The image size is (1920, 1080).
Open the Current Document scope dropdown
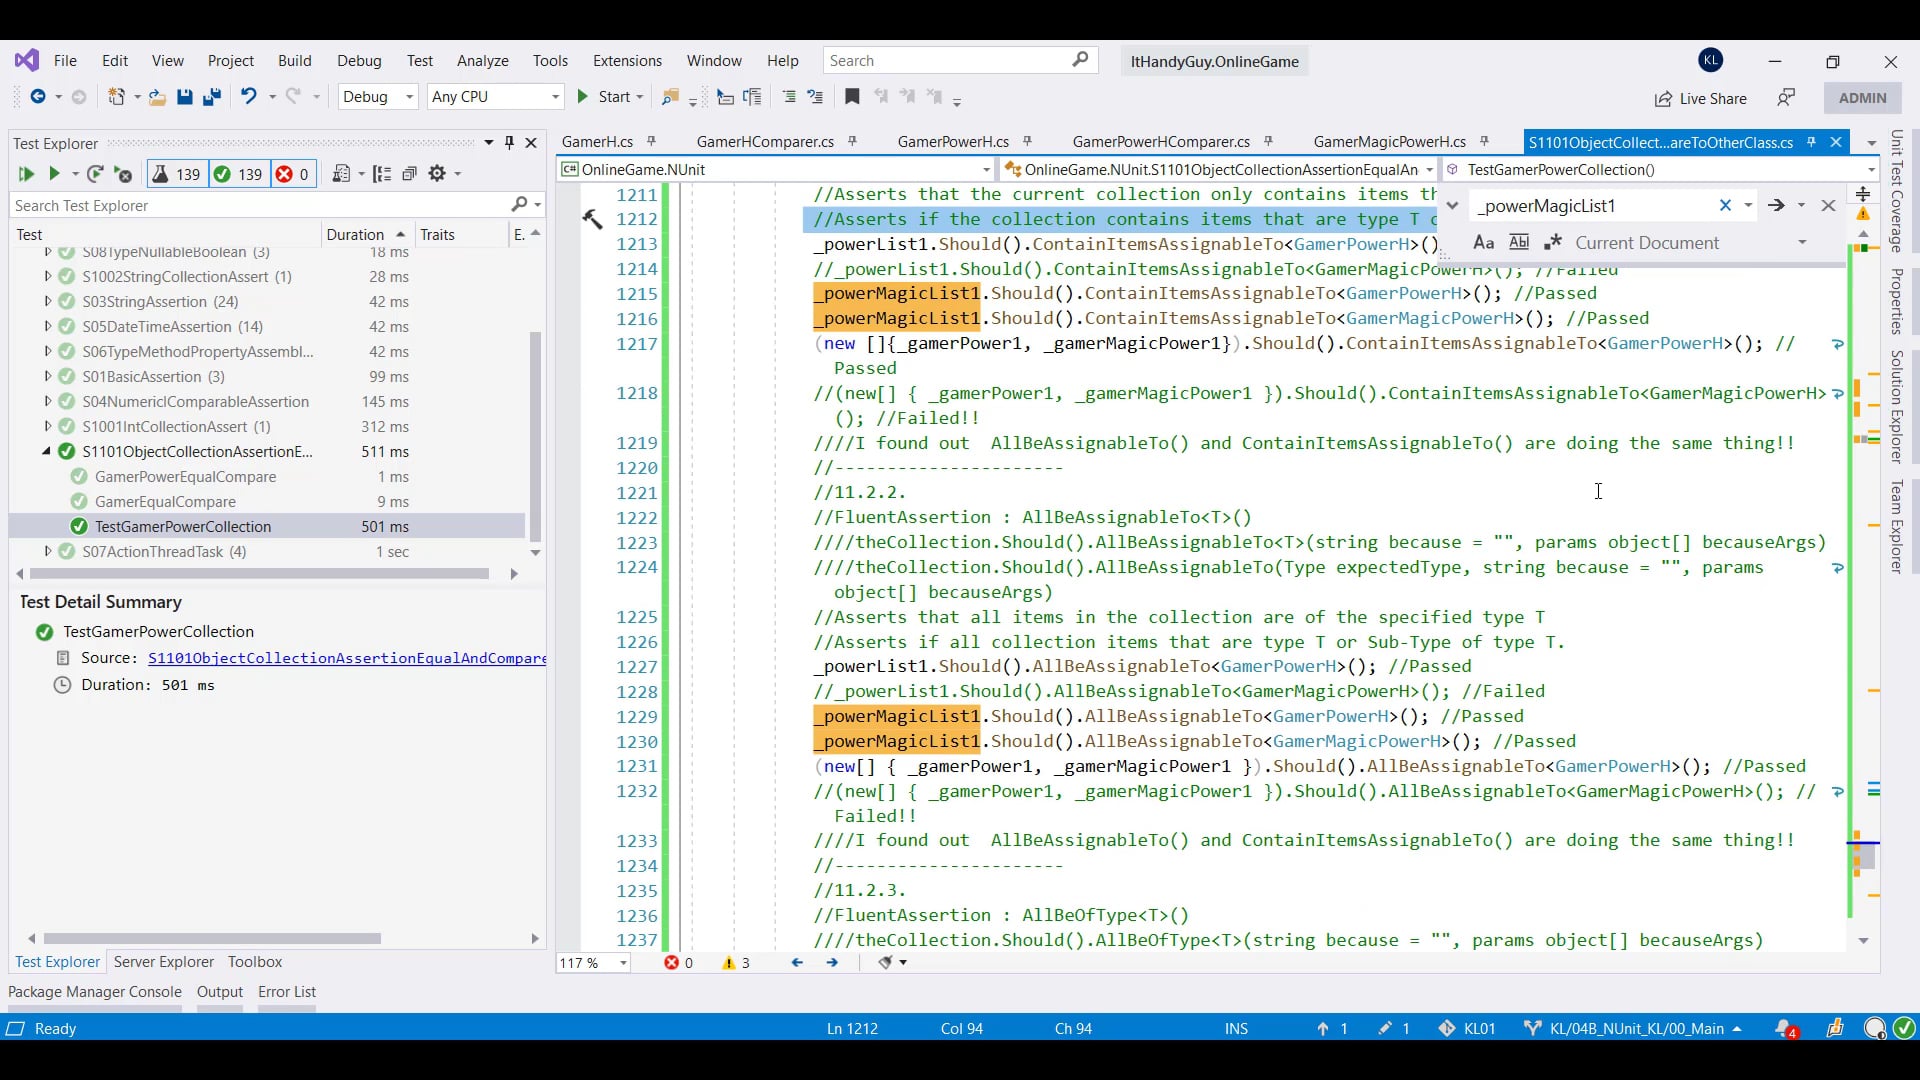[x=1802, y=243]
